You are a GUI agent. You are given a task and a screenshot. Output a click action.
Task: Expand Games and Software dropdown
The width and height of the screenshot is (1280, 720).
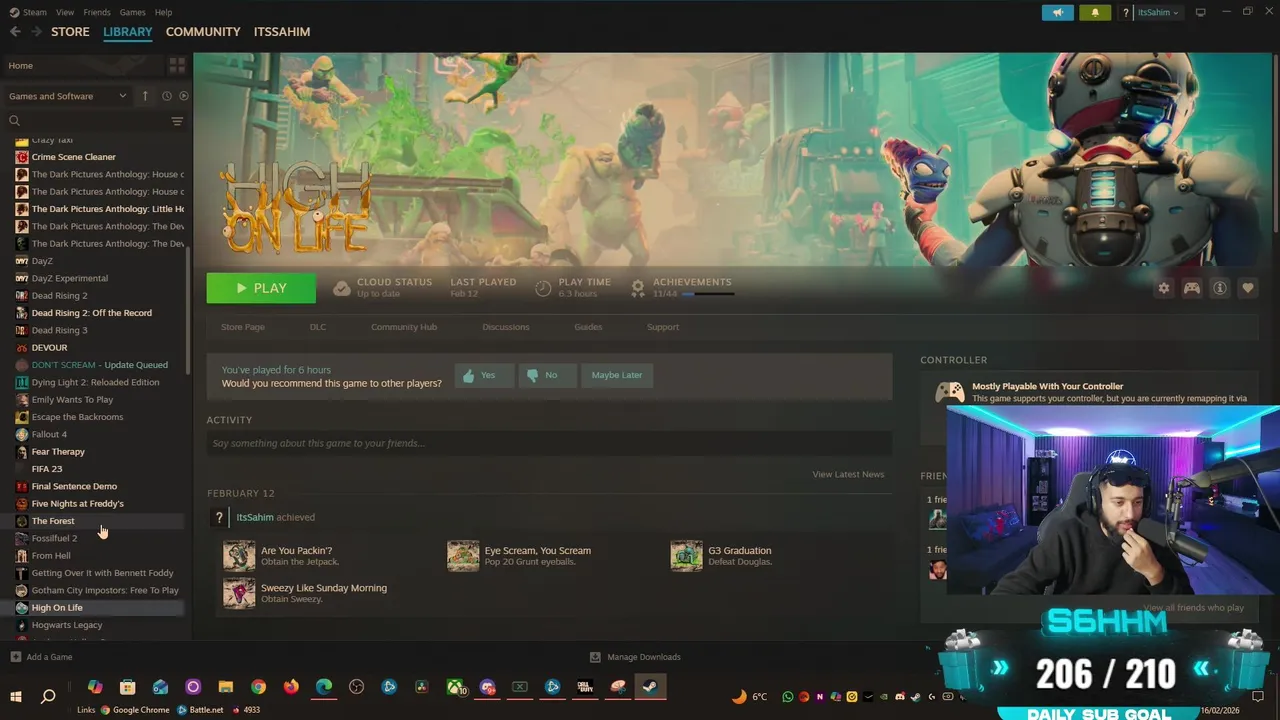pyautogui.click(x=68, y=96)
